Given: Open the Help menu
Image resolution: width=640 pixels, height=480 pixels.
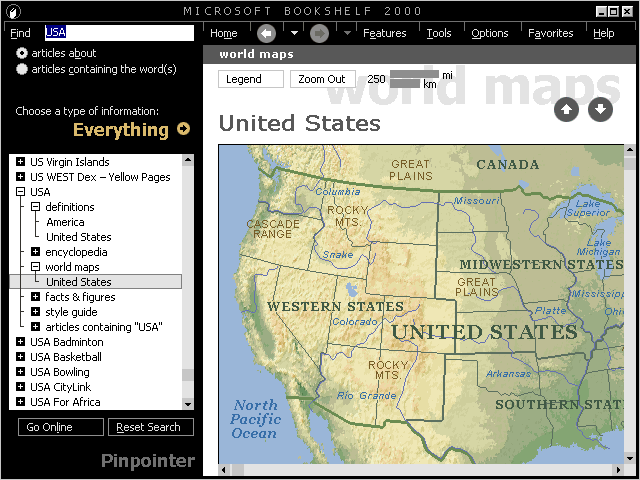Looking at the screenshot, I should pyautogui.click(x=604, y=33).
